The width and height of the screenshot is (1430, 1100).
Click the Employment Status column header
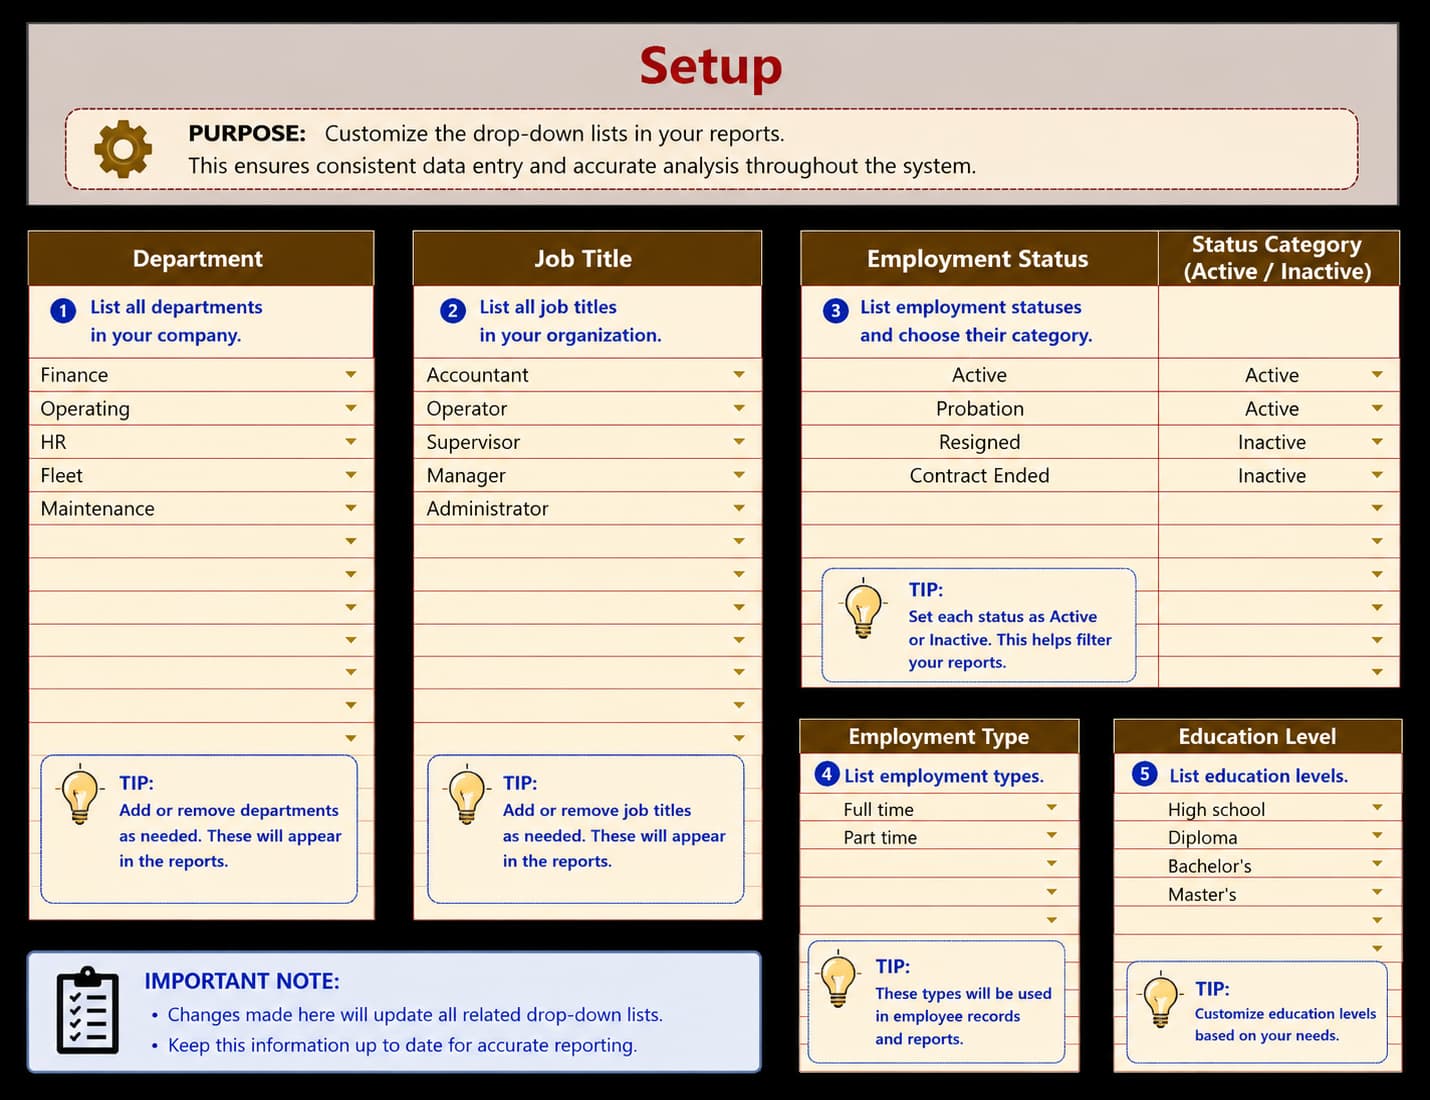pos(979,259)
